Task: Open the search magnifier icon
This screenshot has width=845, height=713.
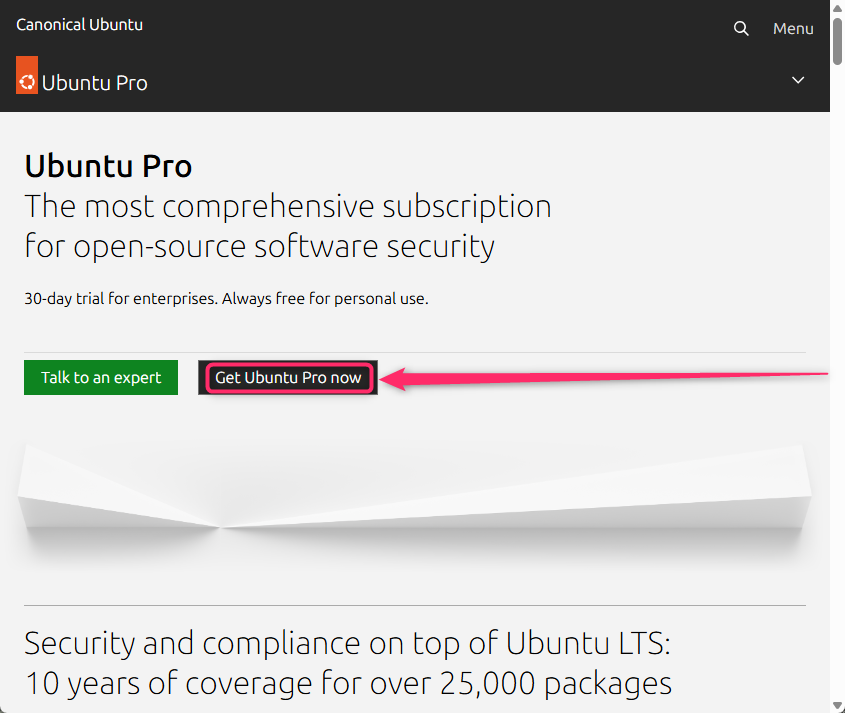Action: 741,29
